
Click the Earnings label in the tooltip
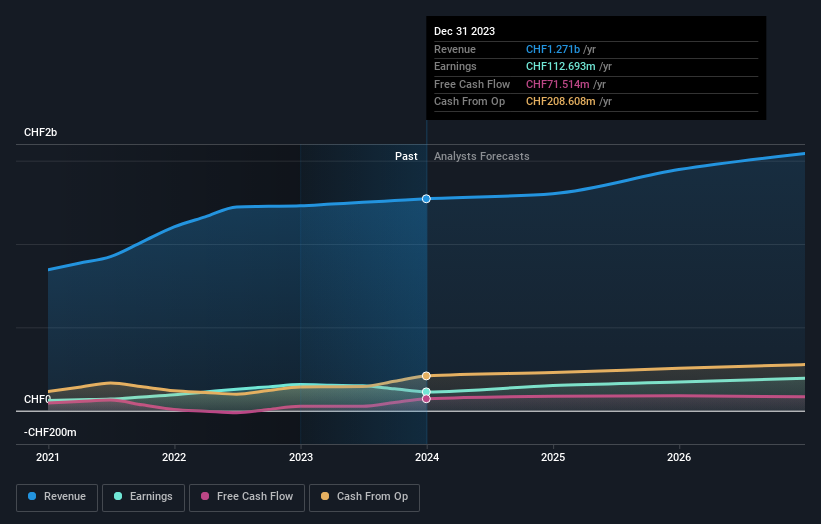pos(455,66)
